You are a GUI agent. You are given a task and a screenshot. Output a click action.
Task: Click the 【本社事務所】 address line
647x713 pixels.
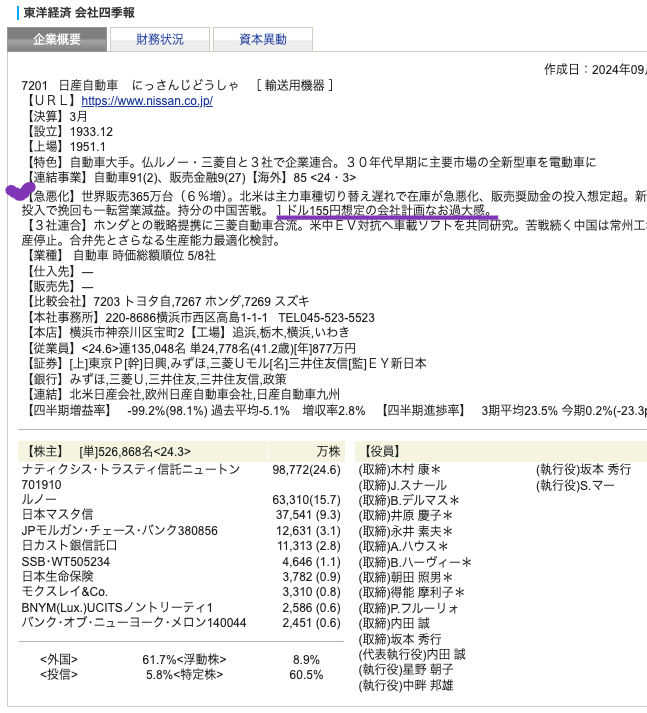(x=198, y=317)
